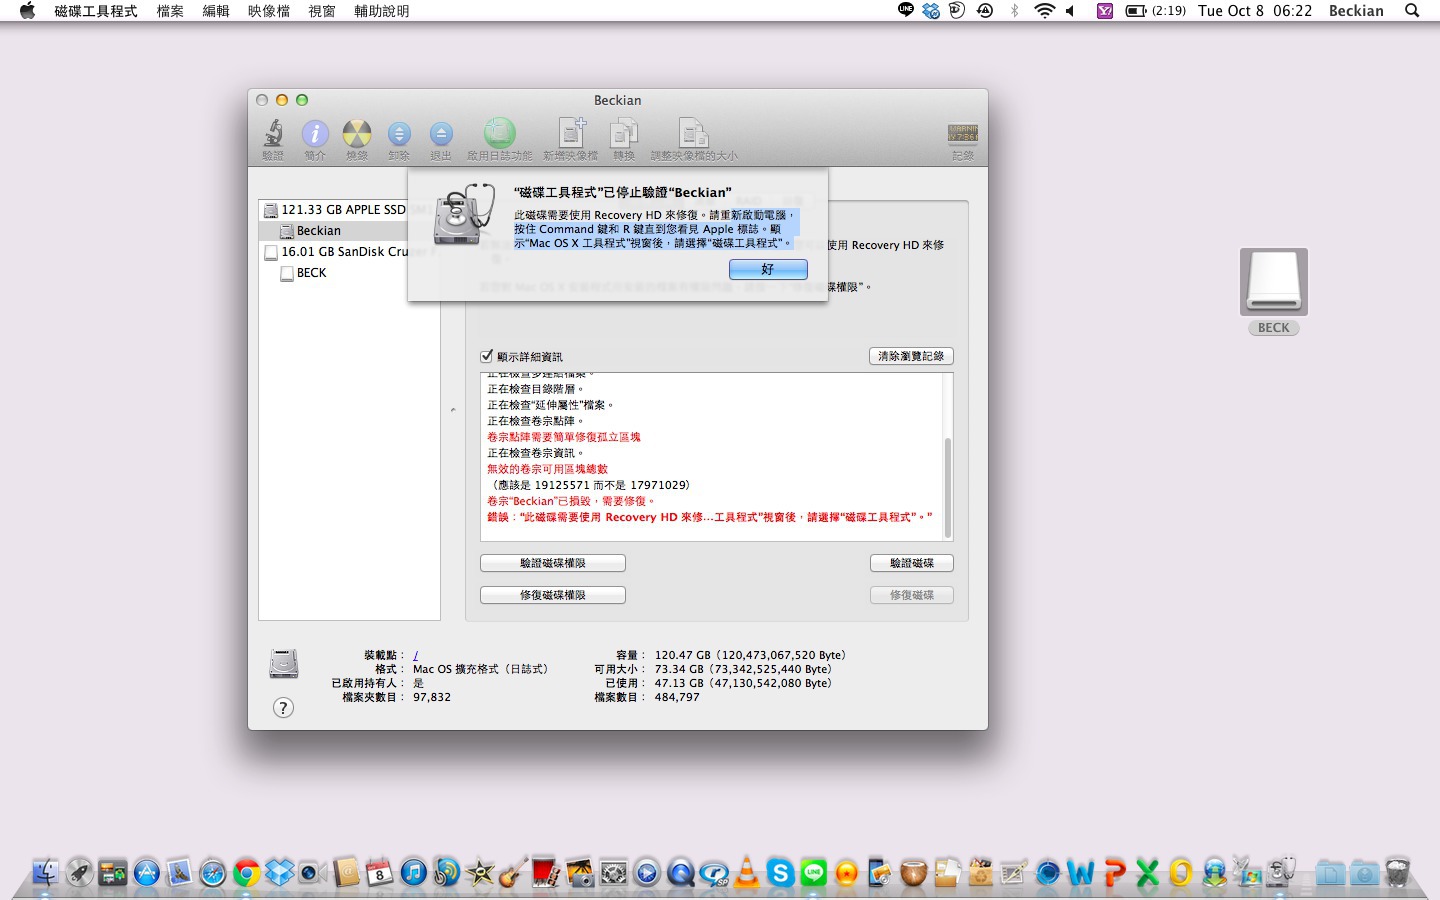Click the red line 卷宗點陣需要簡單修復孤立區塊
The width and height of the screenshot is (1440, 900).
(564, 437)
